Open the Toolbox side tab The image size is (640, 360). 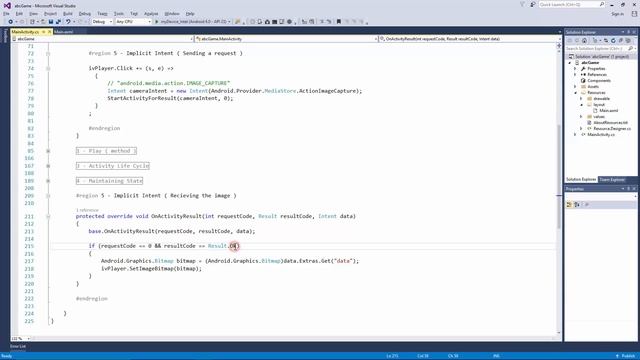5,36
